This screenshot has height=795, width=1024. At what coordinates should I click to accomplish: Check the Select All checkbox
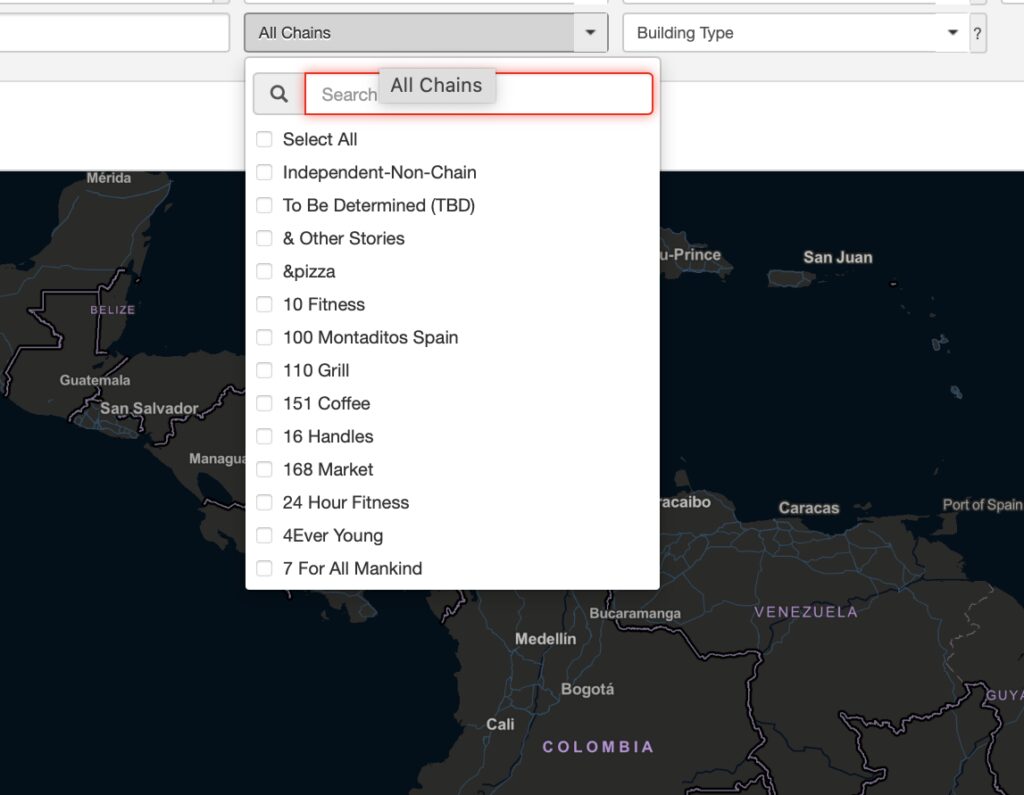click(265, 139)
